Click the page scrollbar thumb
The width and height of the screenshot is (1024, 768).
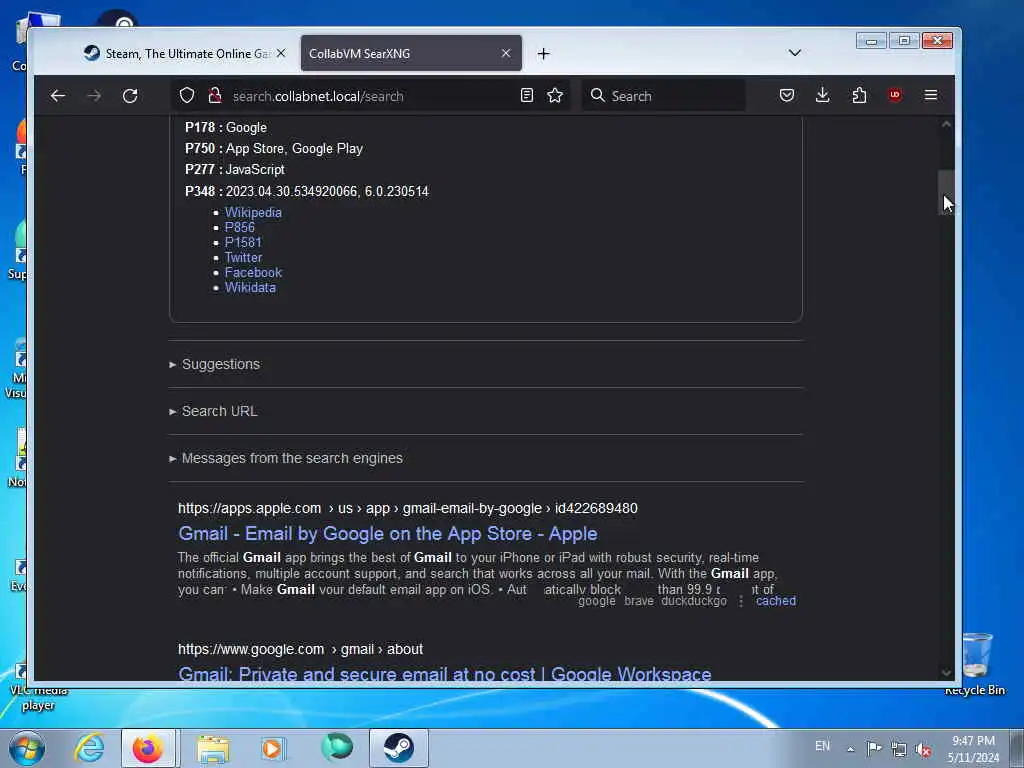coord(946,191)
